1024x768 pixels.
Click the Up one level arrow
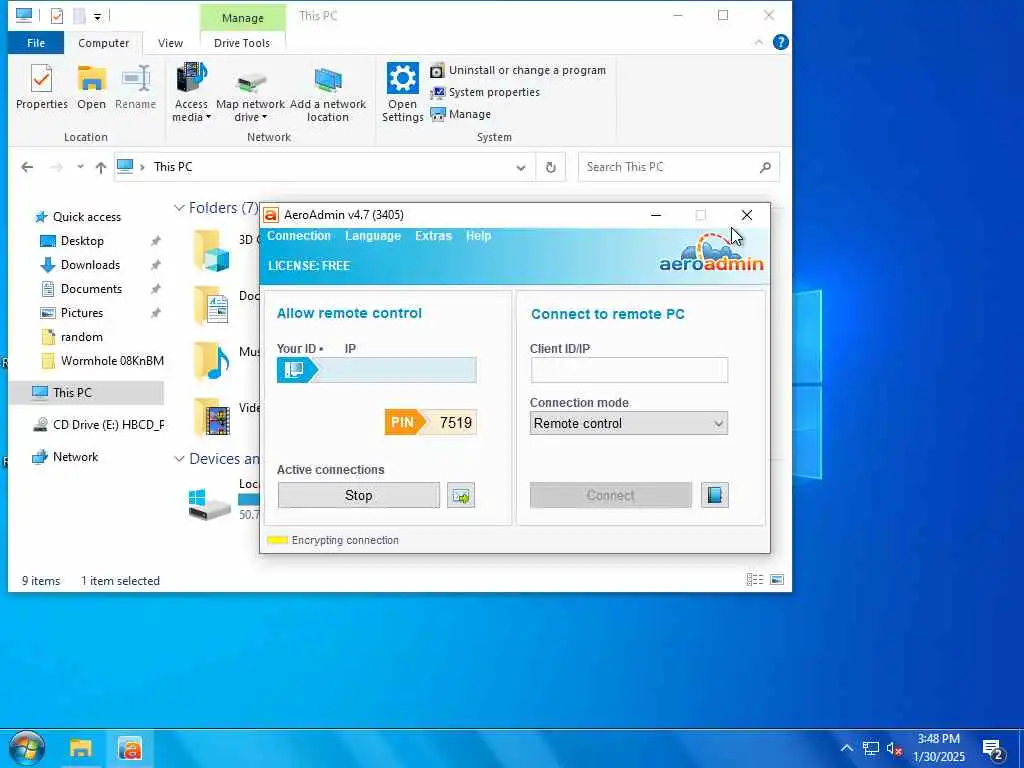pyautogui.click(x=101, y=167)
